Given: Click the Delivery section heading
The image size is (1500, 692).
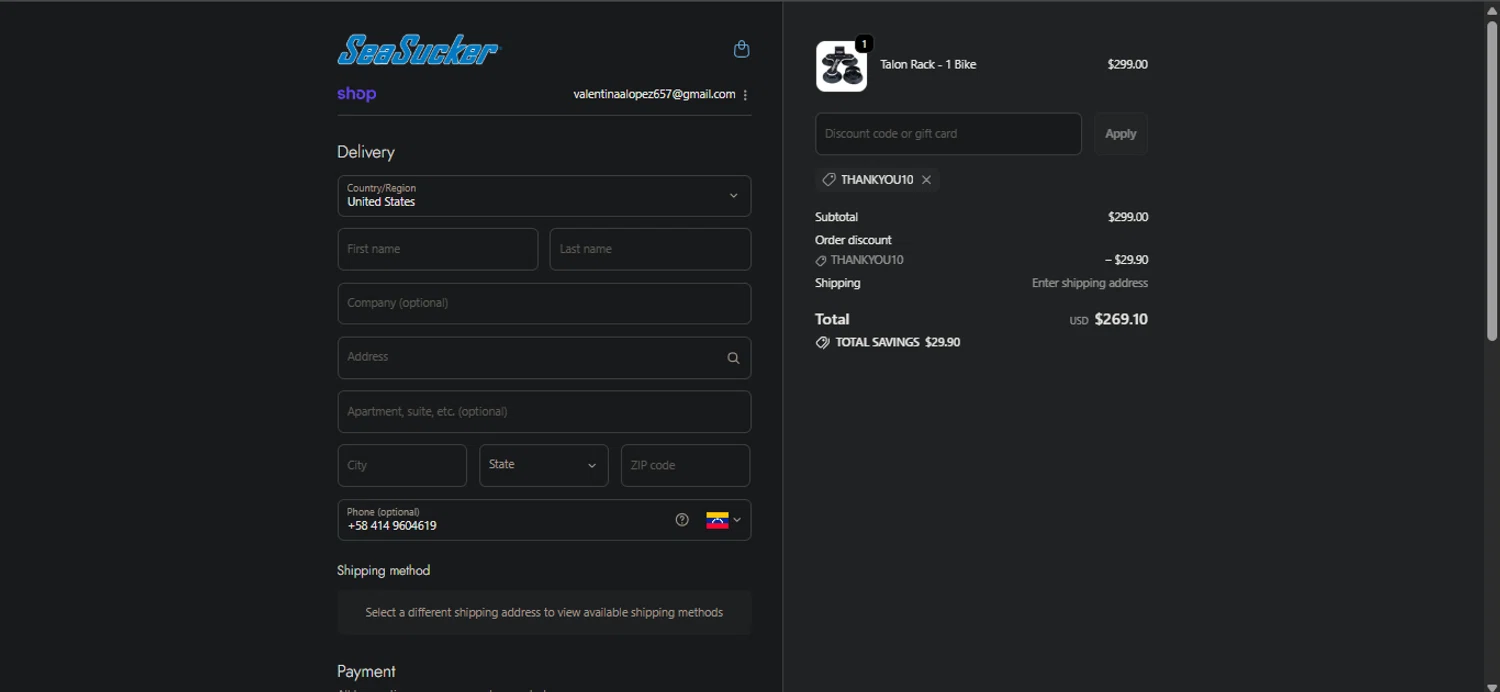Looking at the screenshot, I should coord(366,152).
